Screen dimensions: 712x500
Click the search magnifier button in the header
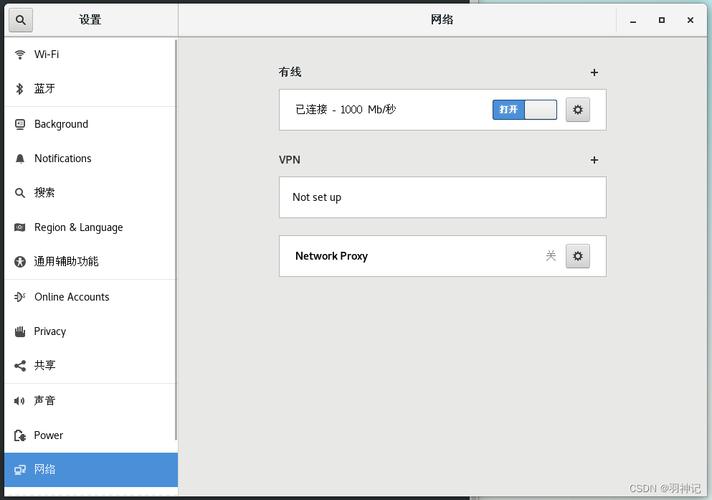point(20,20)
